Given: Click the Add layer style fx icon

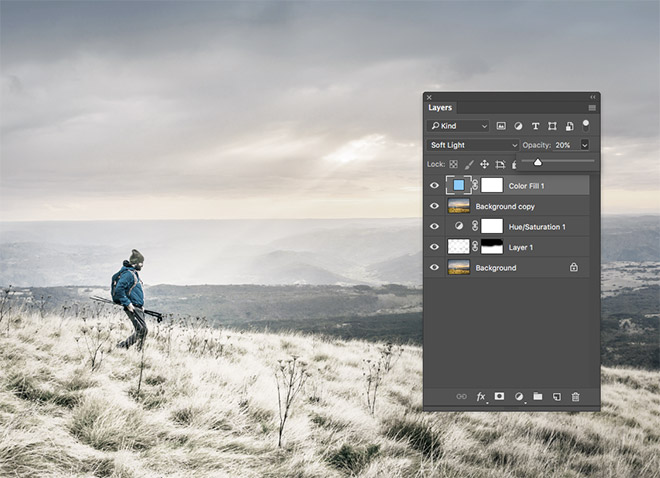Looking at the screenshot, I should pyautogui.click(x=481, y=397).
